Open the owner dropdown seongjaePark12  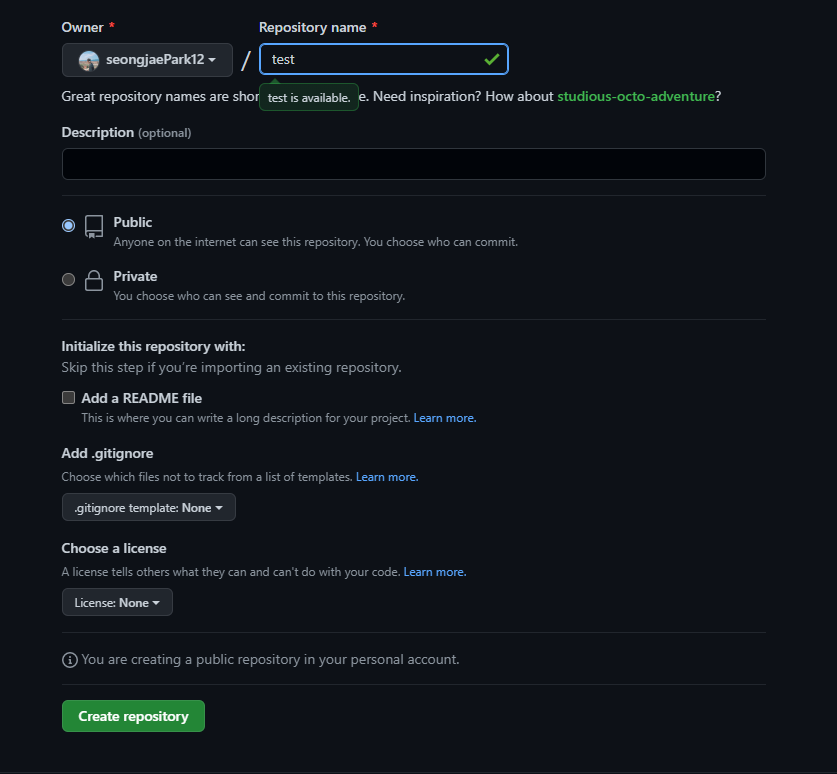pos(147,60)
